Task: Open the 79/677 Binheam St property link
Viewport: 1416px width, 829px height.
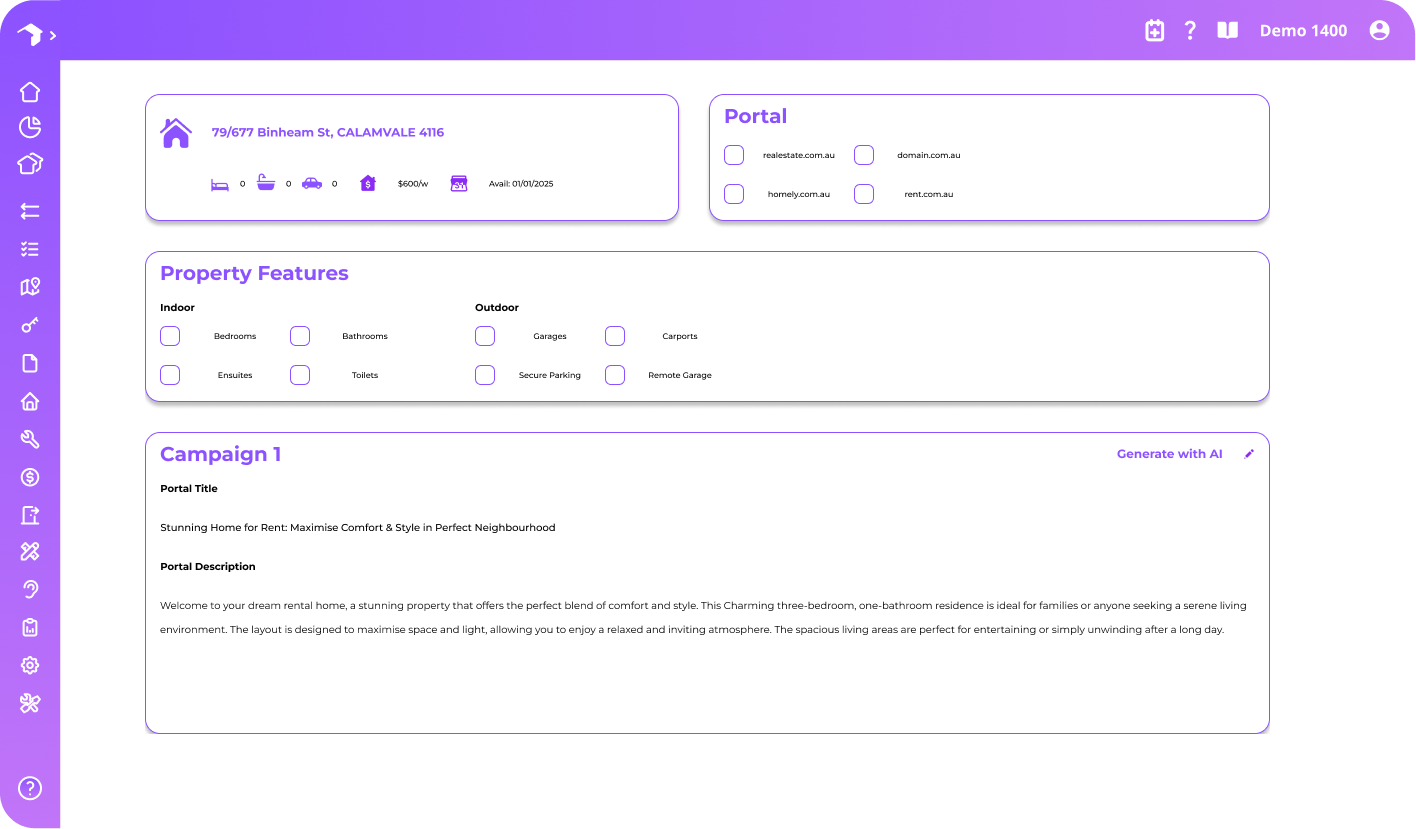Action: [x=327, y=132]
